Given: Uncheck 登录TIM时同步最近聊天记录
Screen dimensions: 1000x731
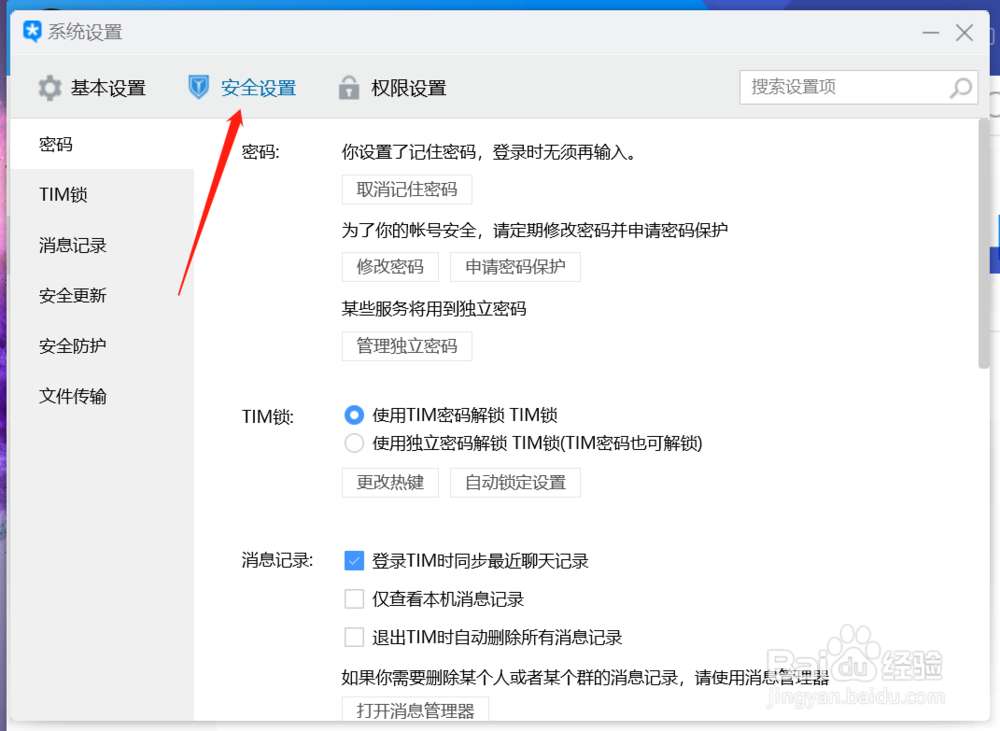Looking at the screenshot, I should point(354,561).
